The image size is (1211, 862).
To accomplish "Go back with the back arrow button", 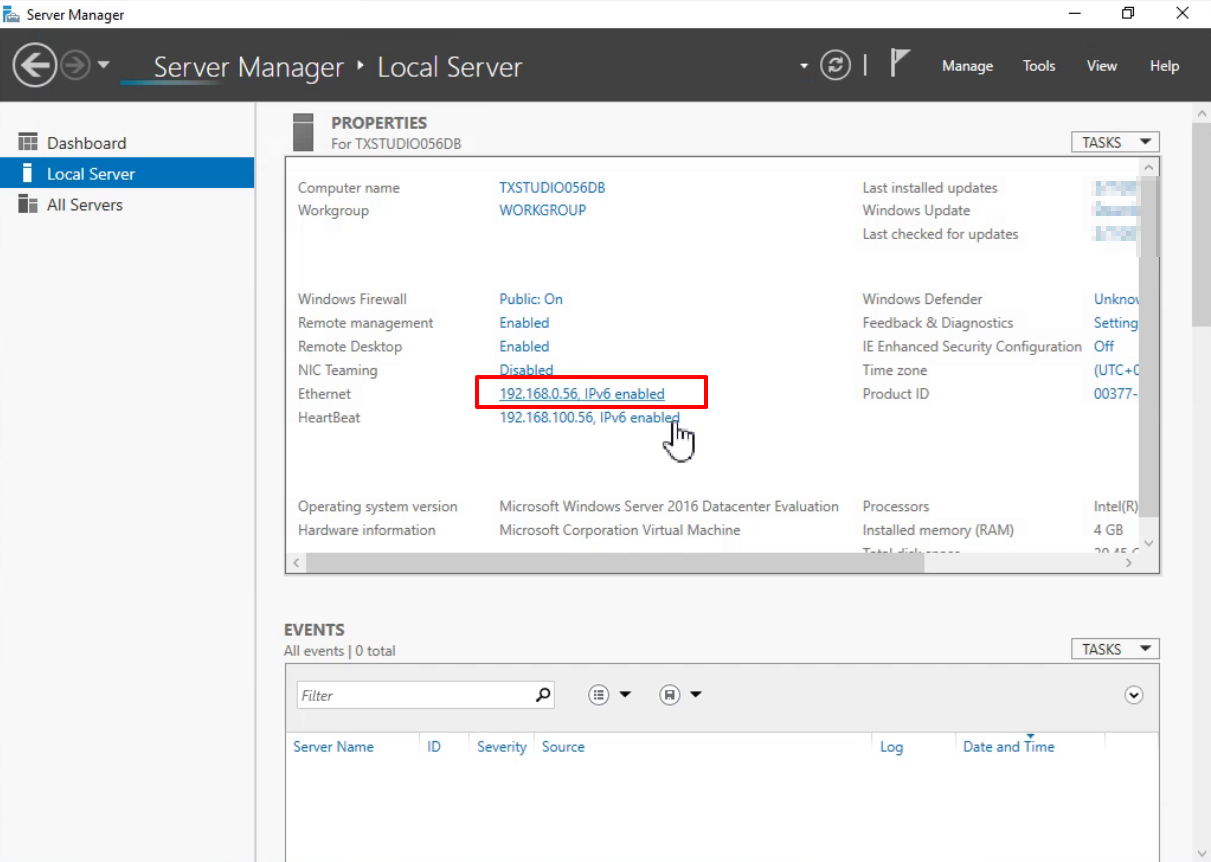I will [x=34, y=66].
